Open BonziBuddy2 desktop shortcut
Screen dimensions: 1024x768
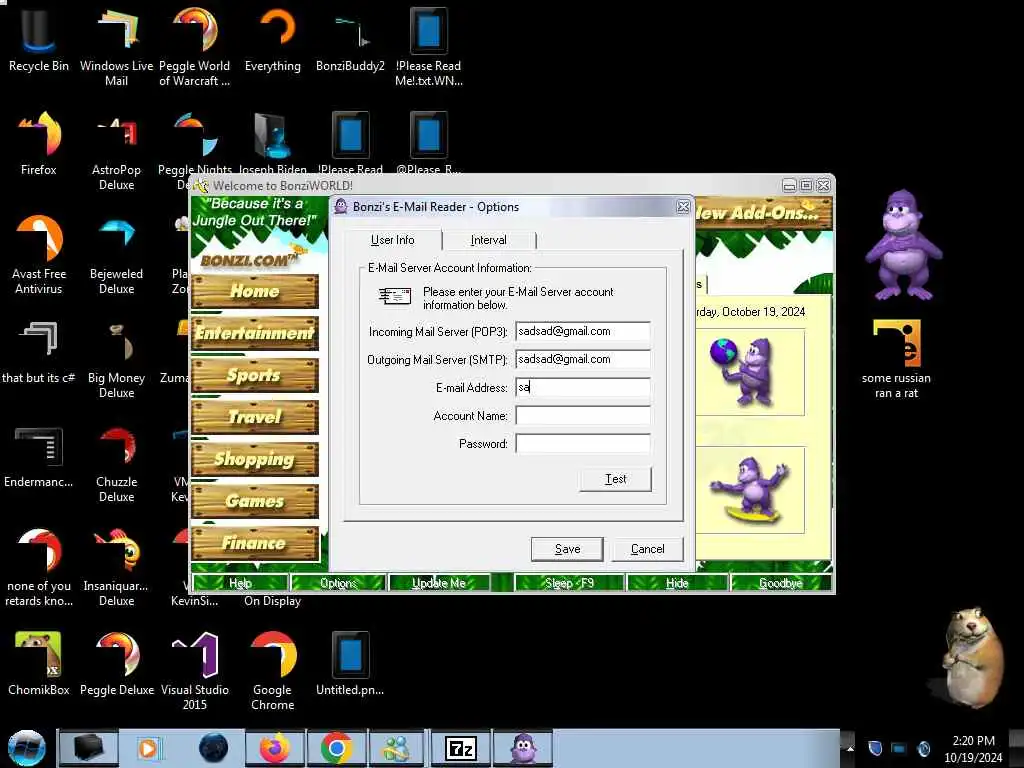point(350,39)
